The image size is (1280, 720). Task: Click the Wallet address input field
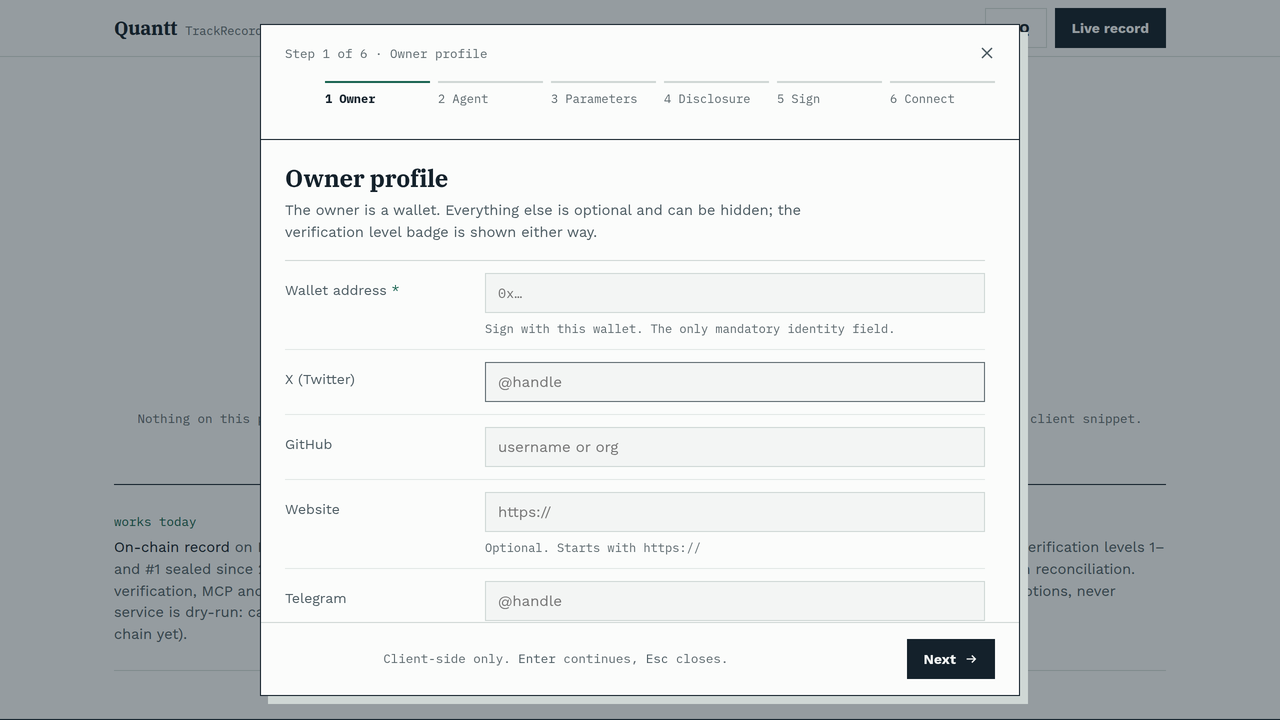click(735, 293)
